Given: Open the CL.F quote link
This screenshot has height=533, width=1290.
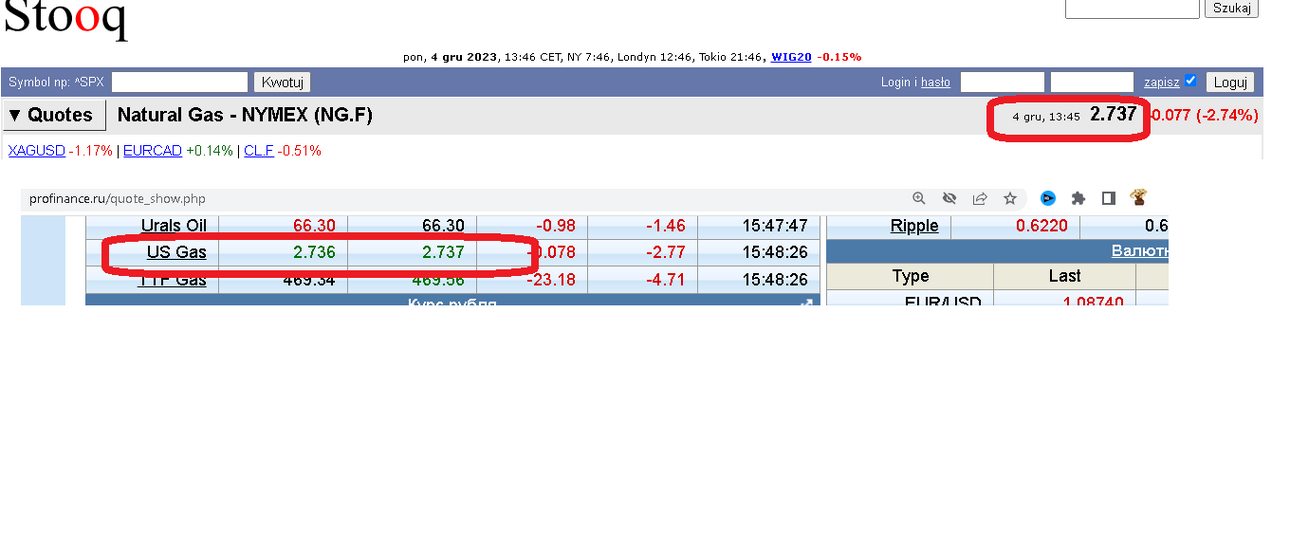Looking at the screenshot, I should [x=258, y=151].
